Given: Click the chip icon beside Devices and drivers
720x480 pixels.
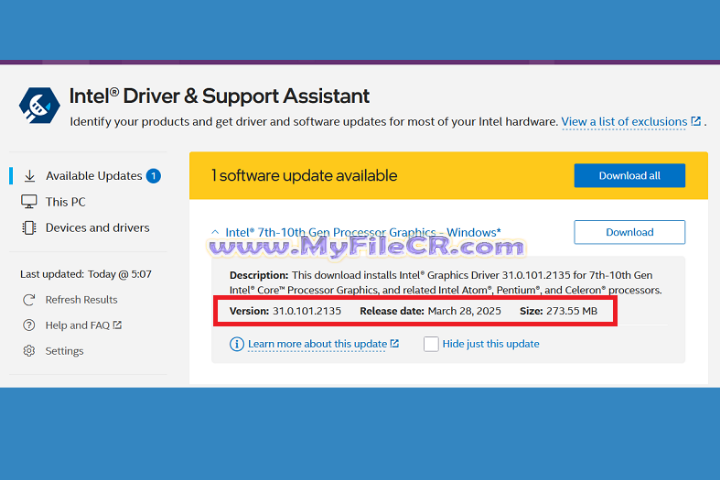Looking at the screenshot, I should [29, 227].
